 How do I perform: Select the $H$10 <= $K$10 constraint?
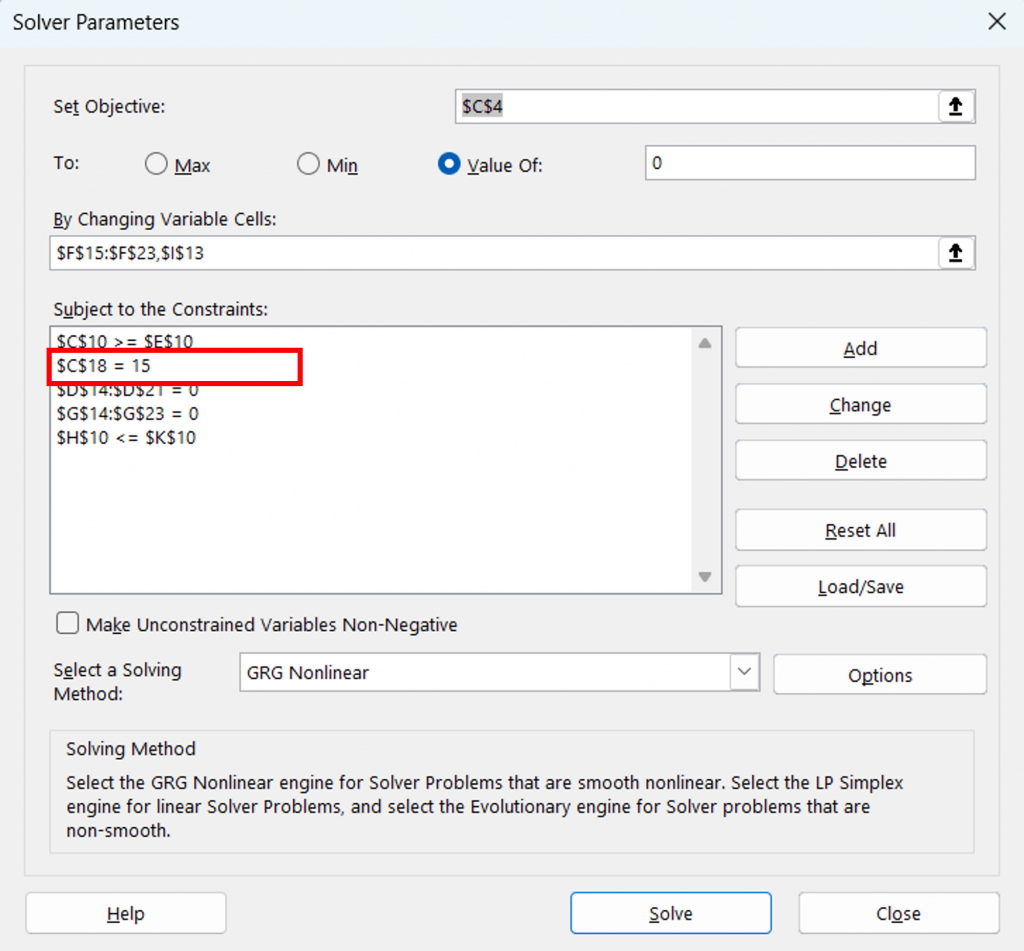pyautogui.click(x=126, y=437)
